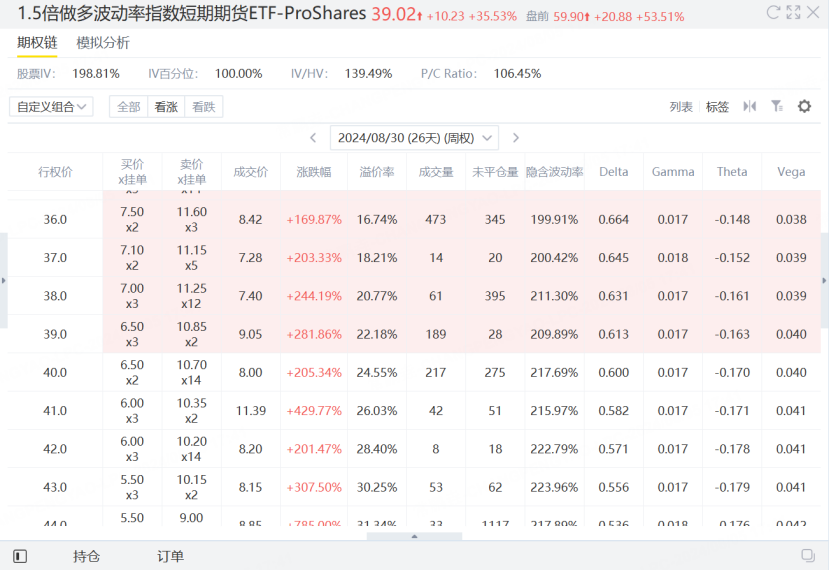830x570 pixels.
Task: Switch to 列表 list view
Action: pos(681,107)
